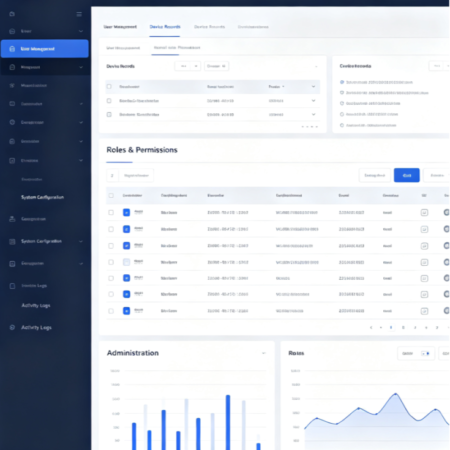
Task: Flip the toggle switch in Roles chart header
Action: tap(425, 353)
